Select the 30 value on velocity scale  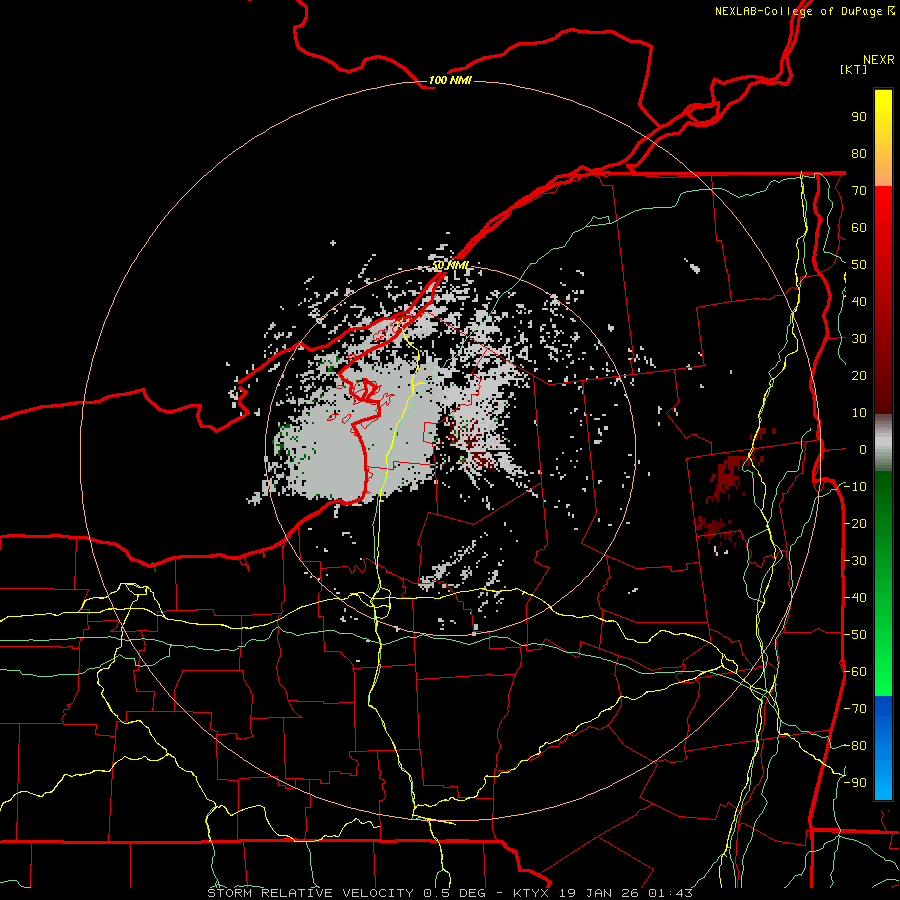(x=859, y=339)
